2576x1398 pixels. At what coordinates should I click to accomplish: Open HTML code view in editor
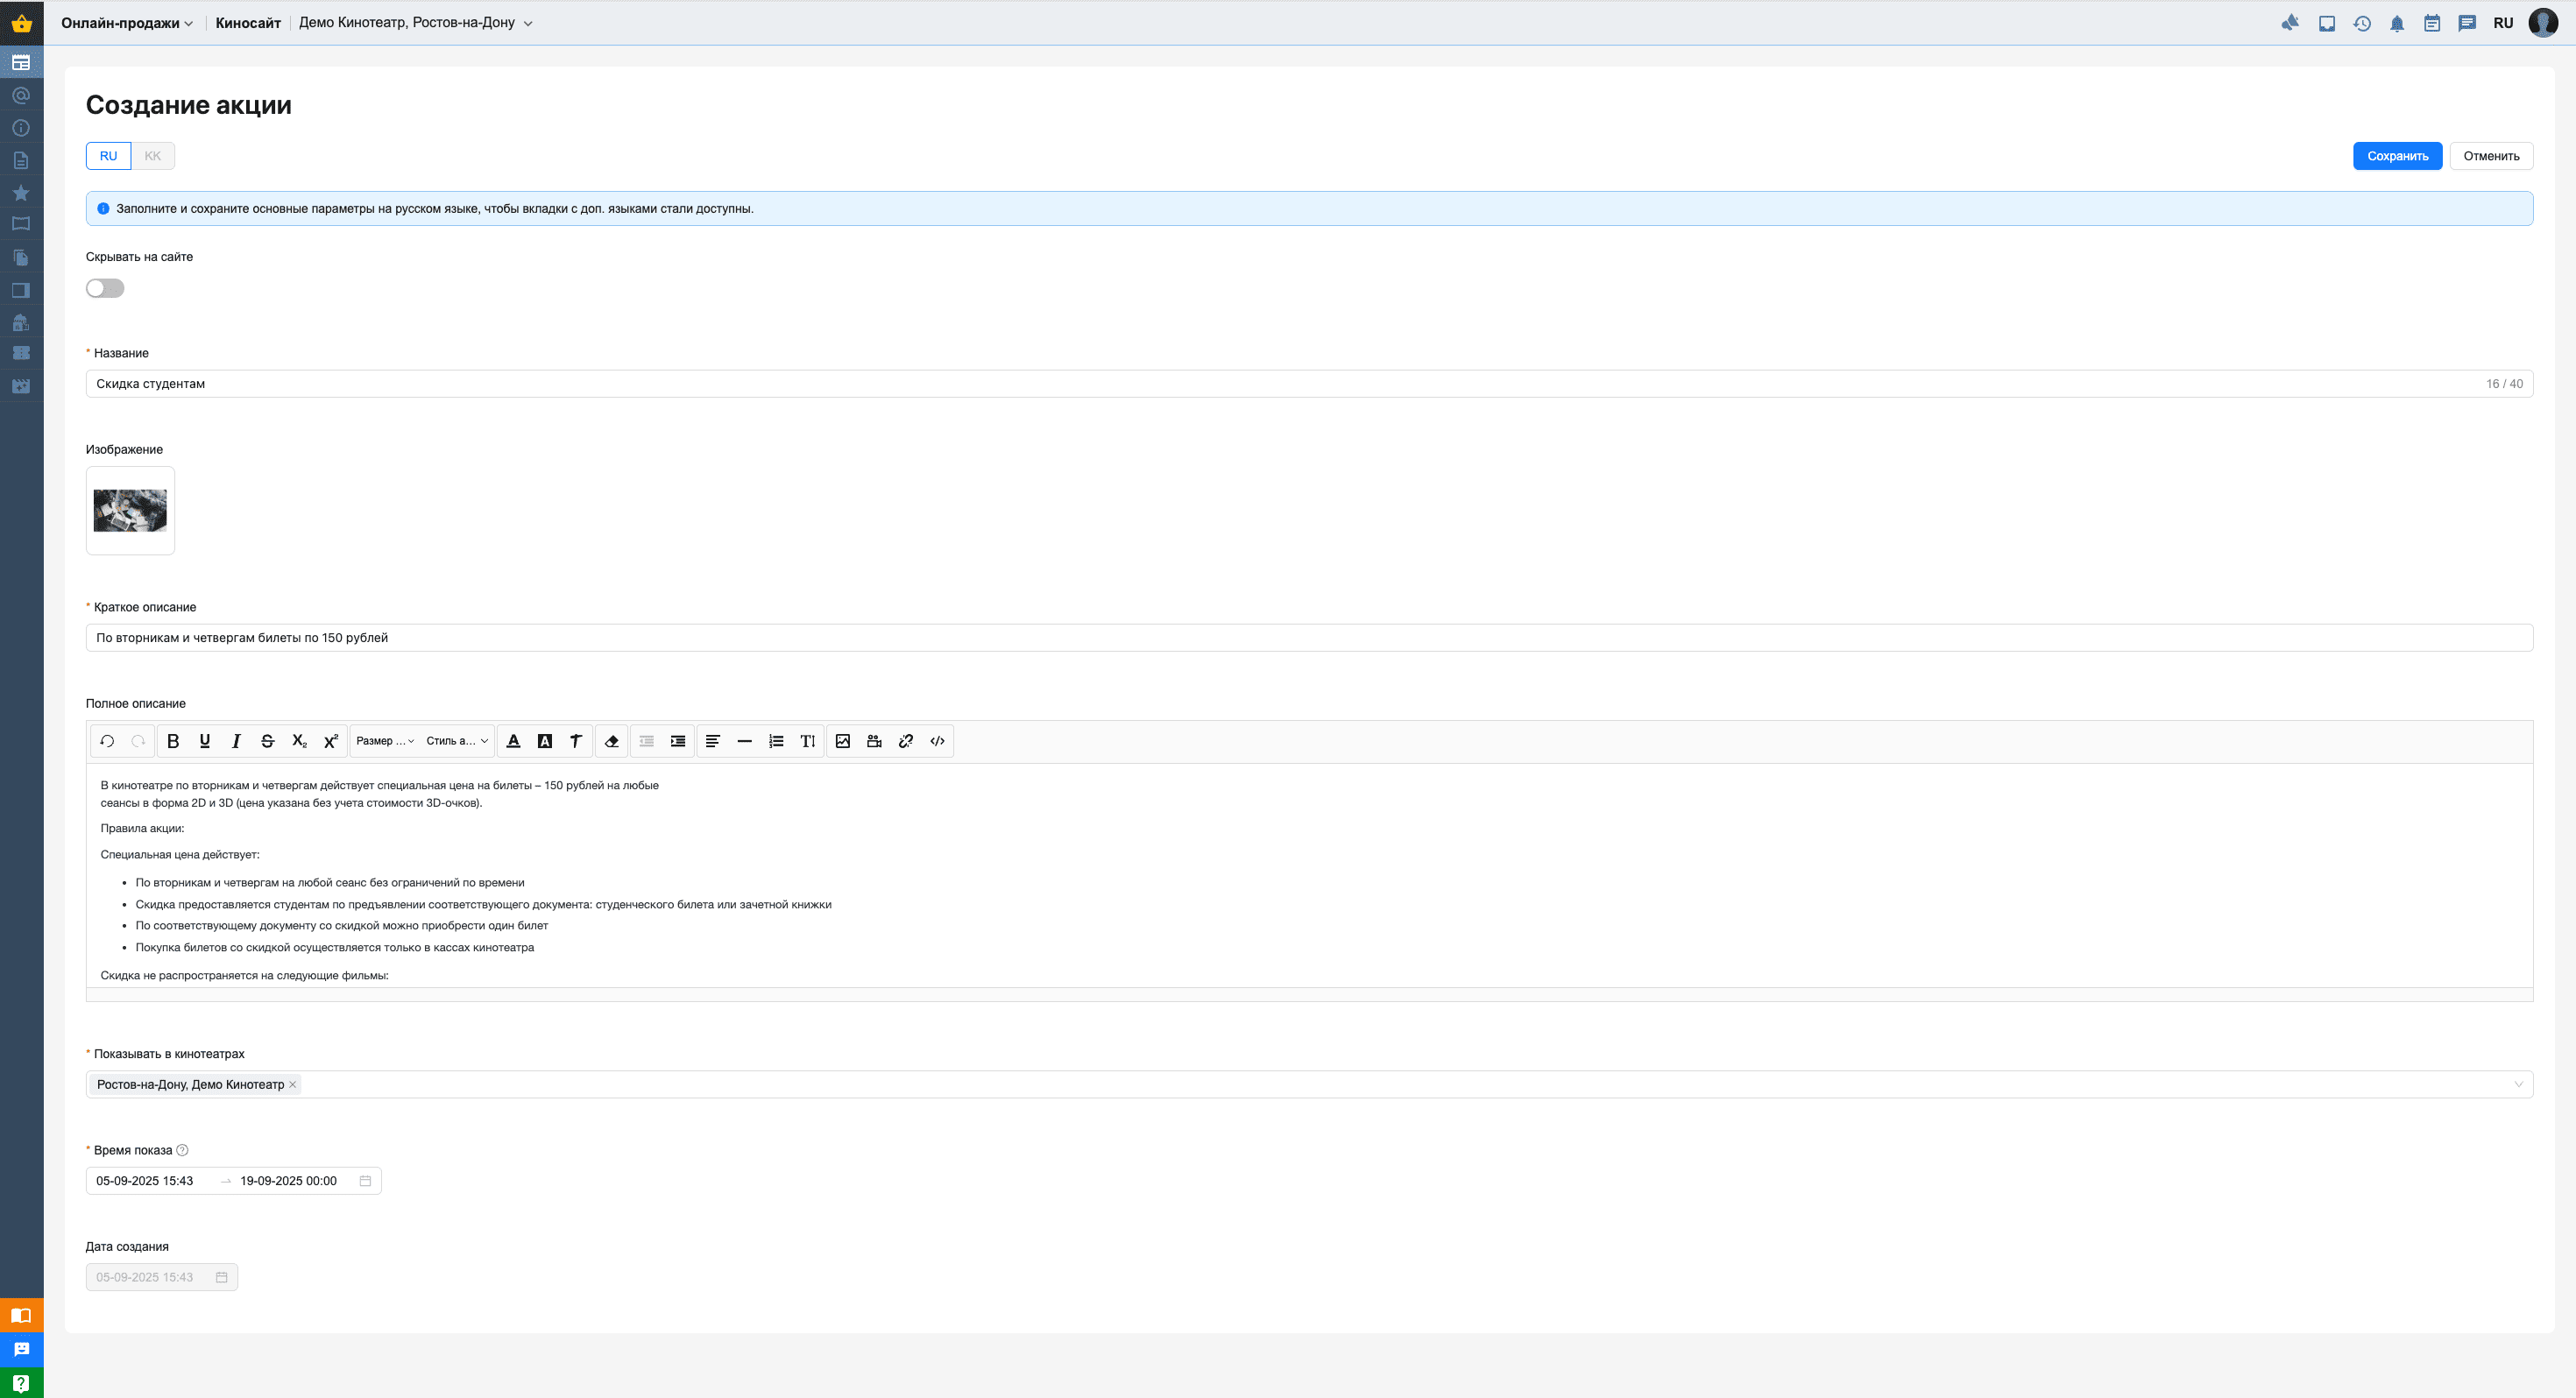click(x=937, y=741)
